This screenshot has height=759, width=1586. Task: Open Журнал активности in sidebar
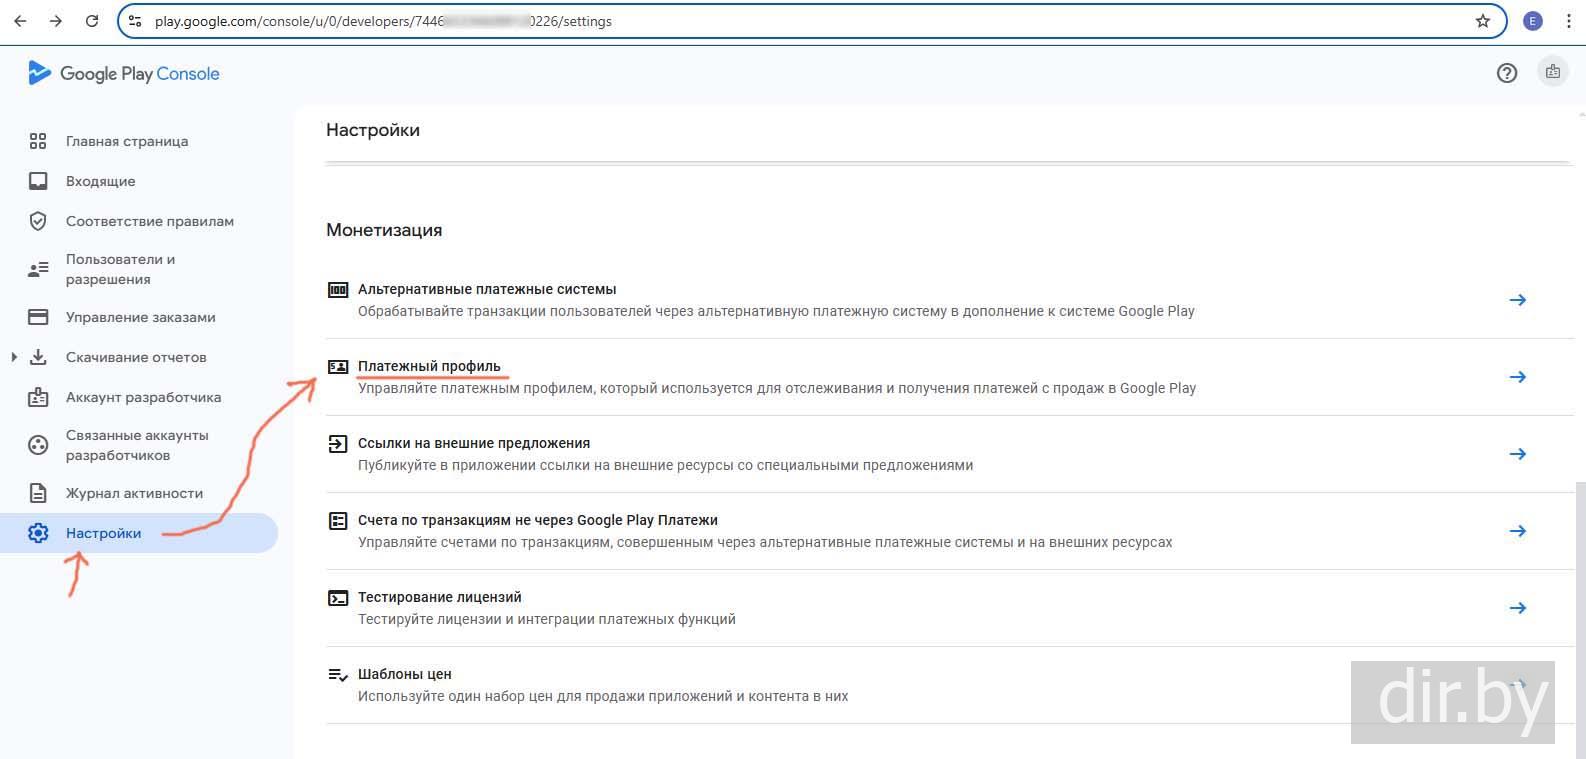coord(134,493)
